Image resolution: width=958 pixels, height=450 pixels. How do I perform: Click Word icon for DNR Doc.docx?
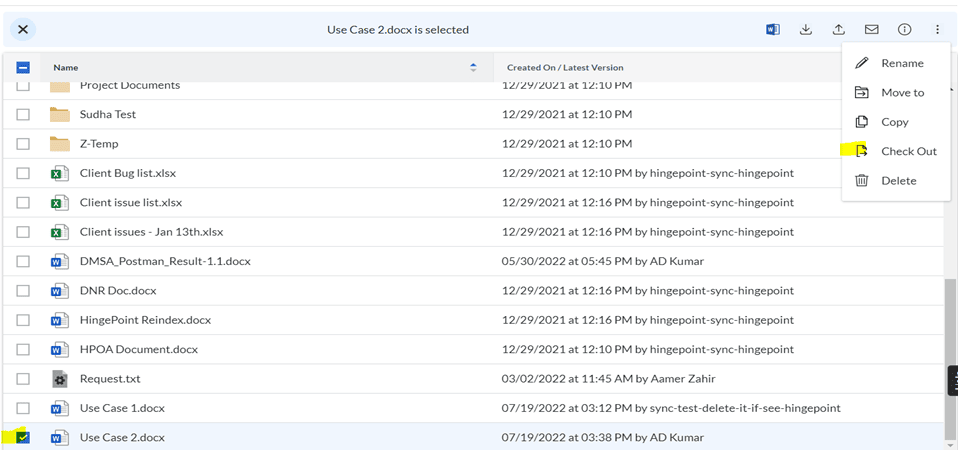(x=59, y=291)
